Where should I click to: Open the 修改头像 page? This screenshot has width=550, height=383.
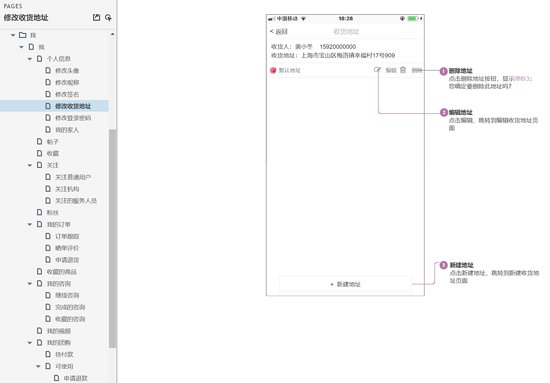[67, 71]
